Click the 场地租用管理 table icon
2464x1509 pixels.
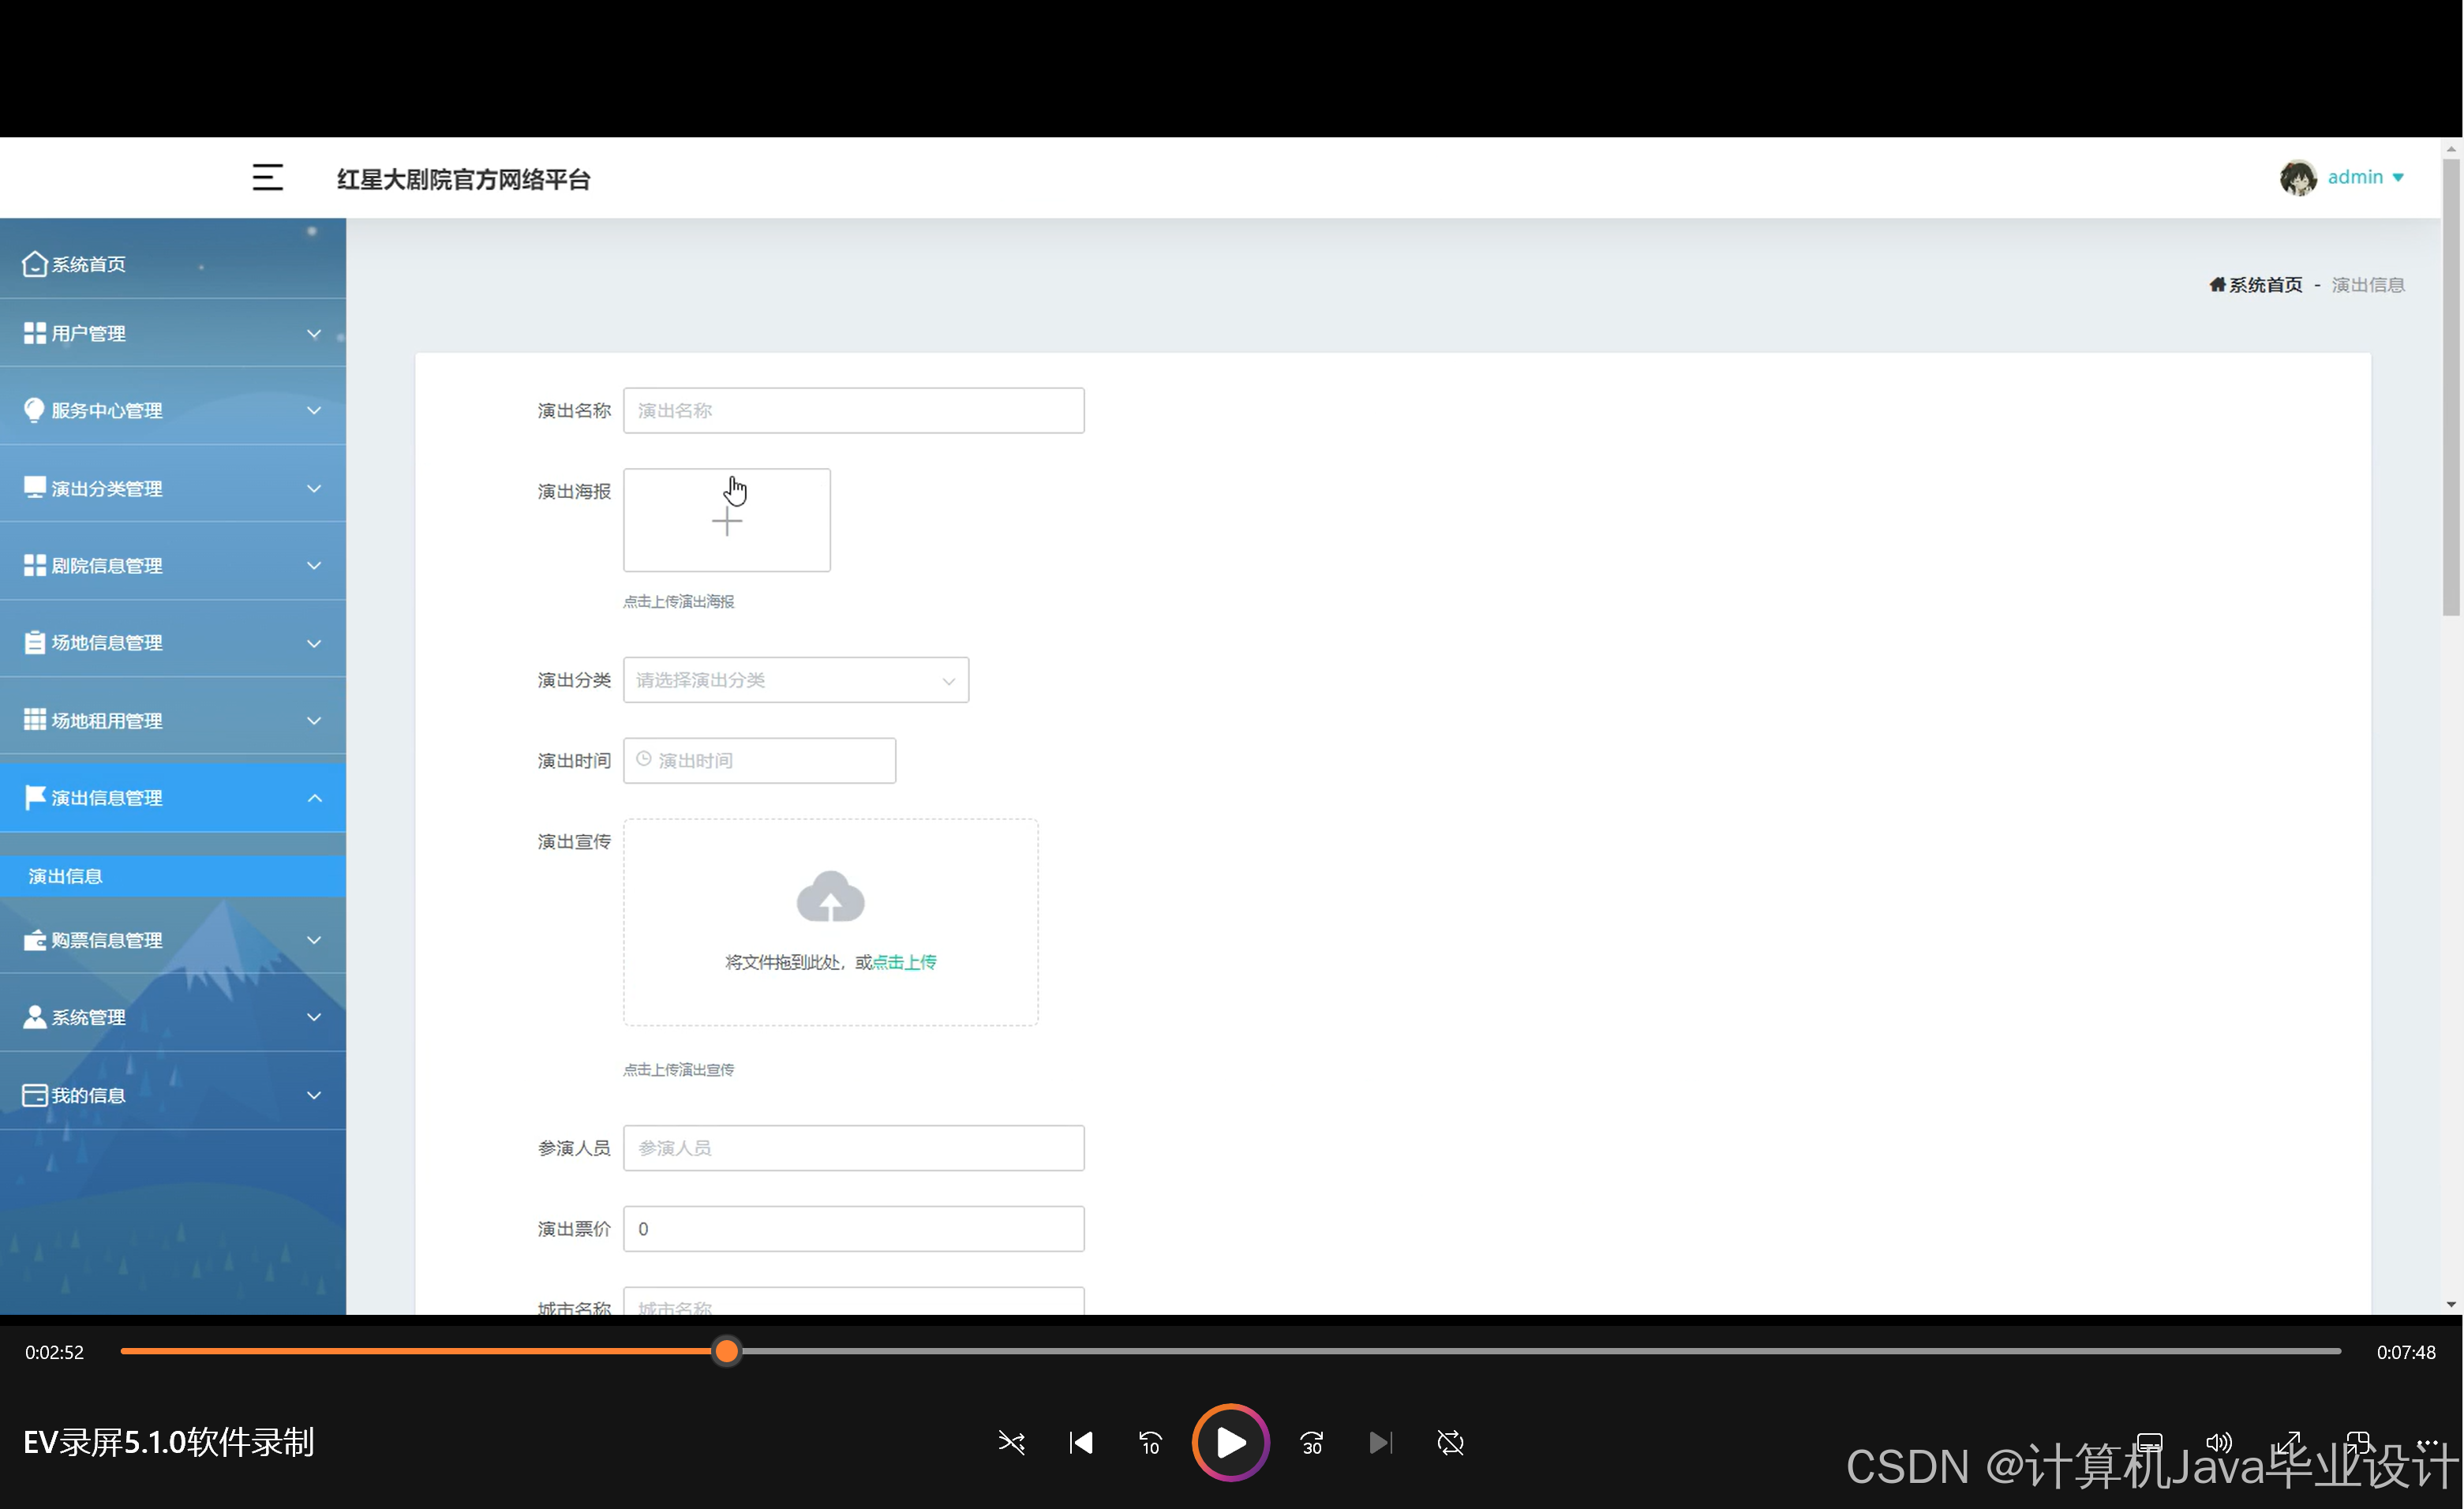point(34,719)
